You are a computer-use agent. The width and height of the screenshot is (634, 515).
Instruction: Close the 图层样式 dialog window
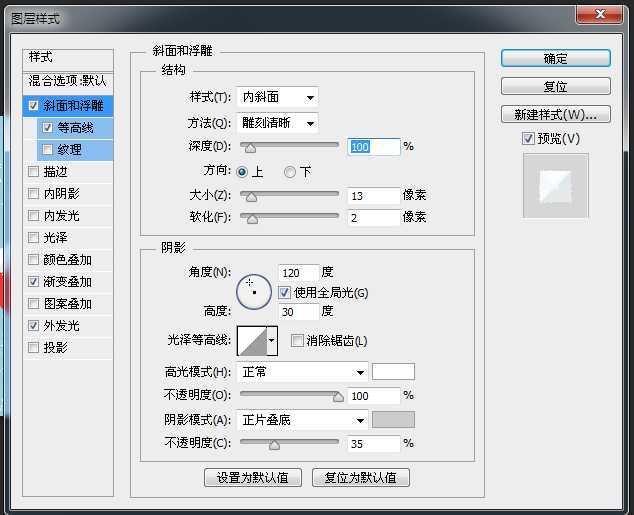coord(604,13)
